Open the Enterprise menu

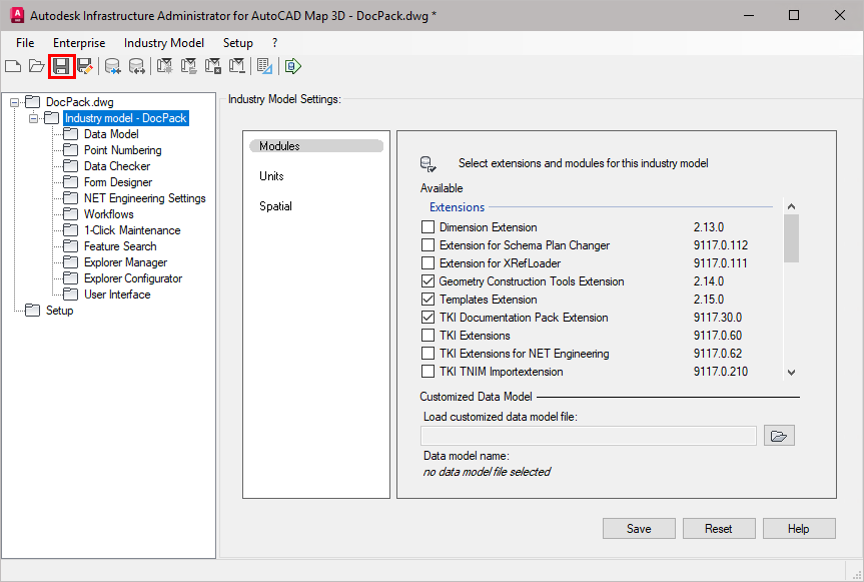(79, 43)
